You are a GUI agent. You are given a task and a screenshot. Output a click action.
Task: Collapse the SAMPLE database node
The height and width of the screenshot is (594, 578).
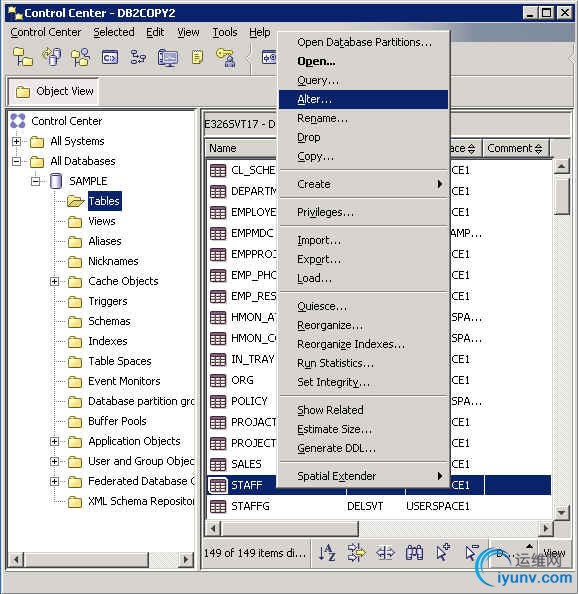point(36,181)
